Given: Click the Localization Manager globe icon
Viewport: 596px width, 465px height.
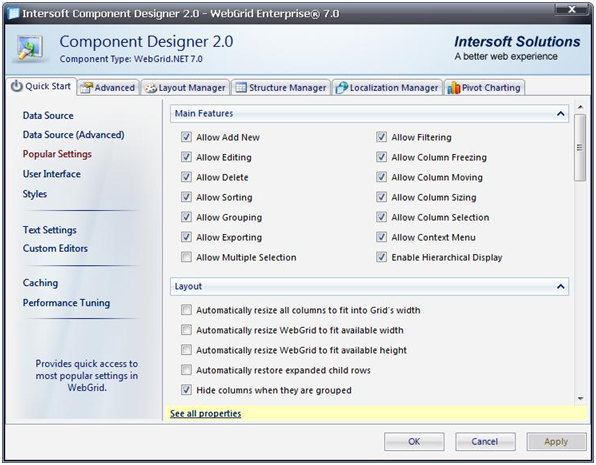Looking at the screenshot, I should (342, 87).
